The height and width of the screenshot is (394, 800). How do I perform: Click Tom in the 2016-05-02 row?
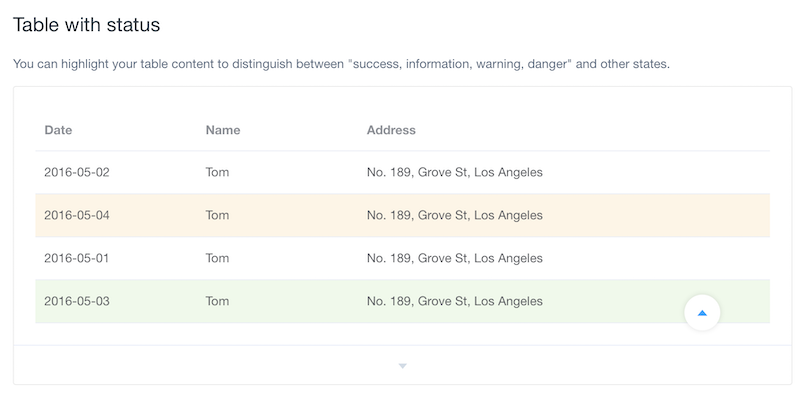tap(217, 172)
